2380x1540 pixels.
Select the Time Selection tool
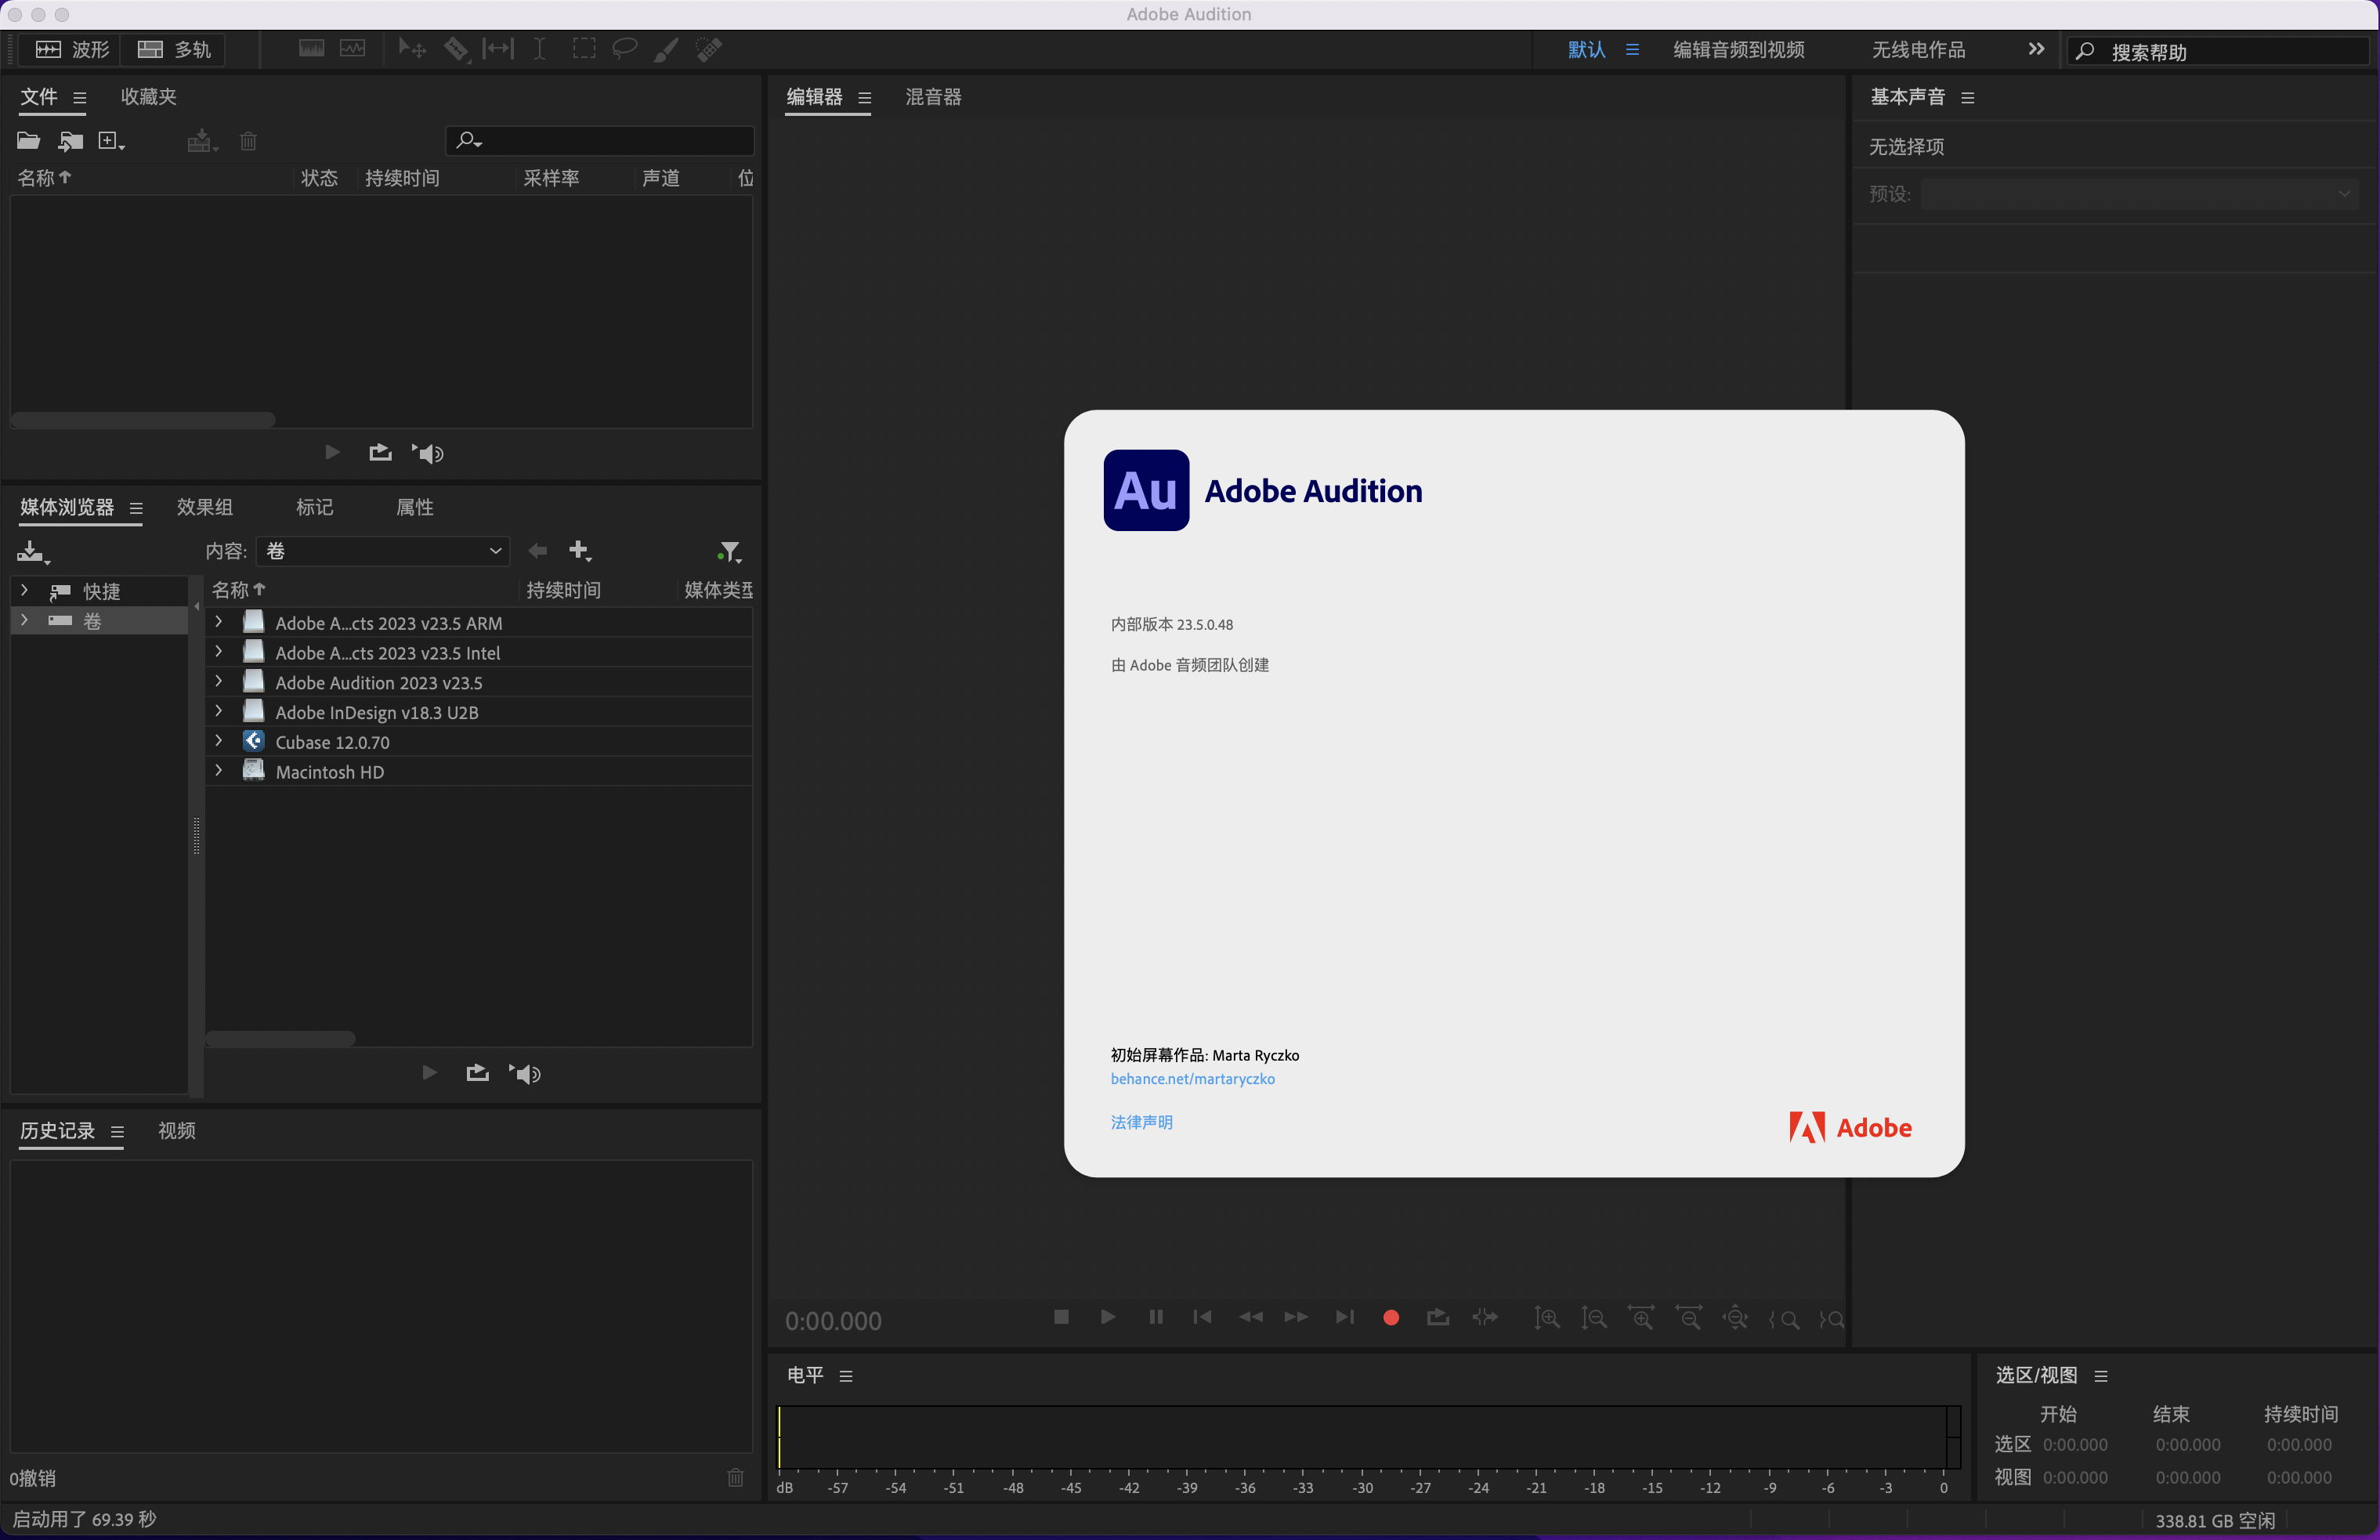(x=540, y=48)
